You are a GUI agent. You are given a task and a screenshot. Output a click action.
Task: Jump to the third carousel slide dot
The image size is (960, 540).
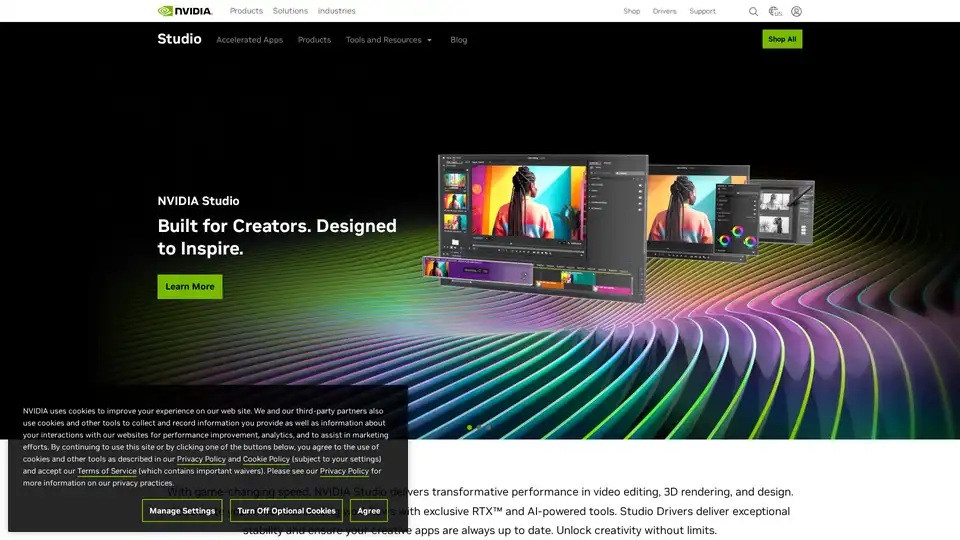(488, 427)
